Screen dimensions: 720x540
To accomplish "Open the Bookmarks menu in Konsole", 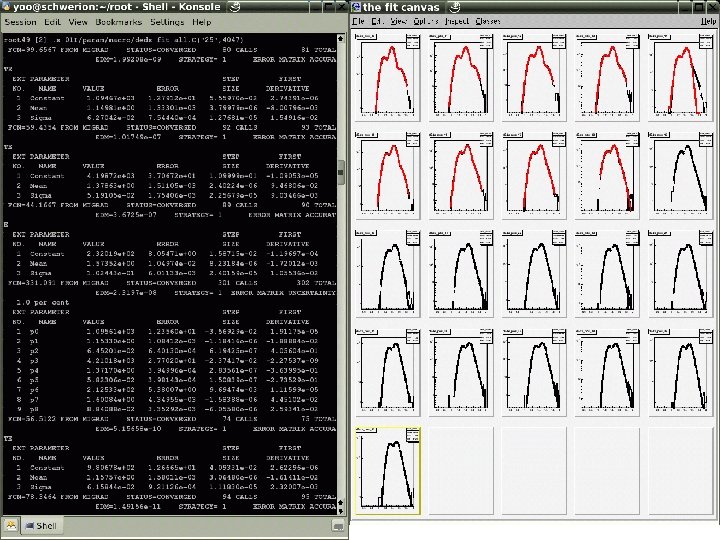I will [118, 22].
